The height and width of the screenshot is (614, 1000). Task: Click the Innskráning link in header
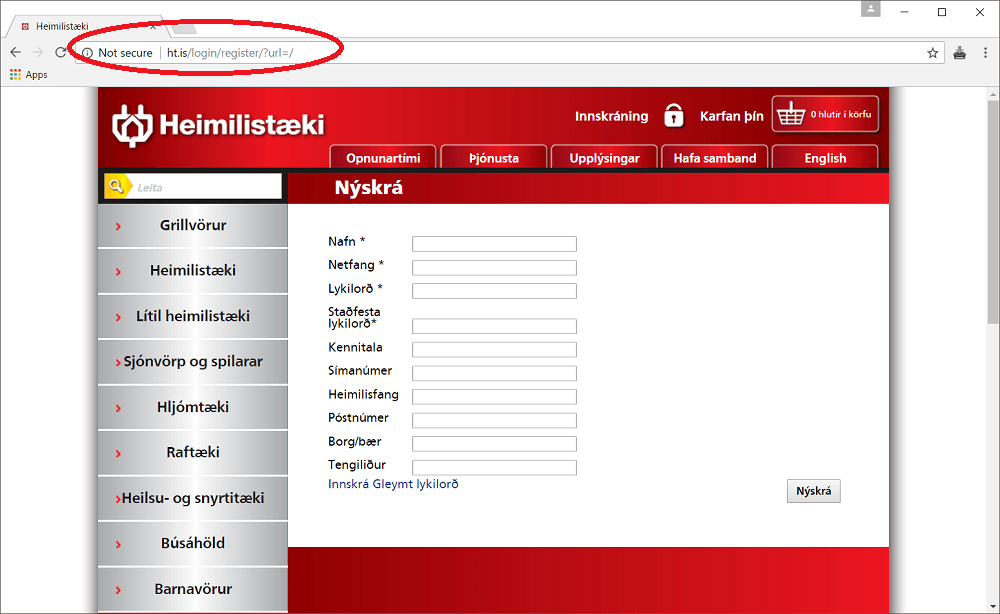tap(611, 116)
